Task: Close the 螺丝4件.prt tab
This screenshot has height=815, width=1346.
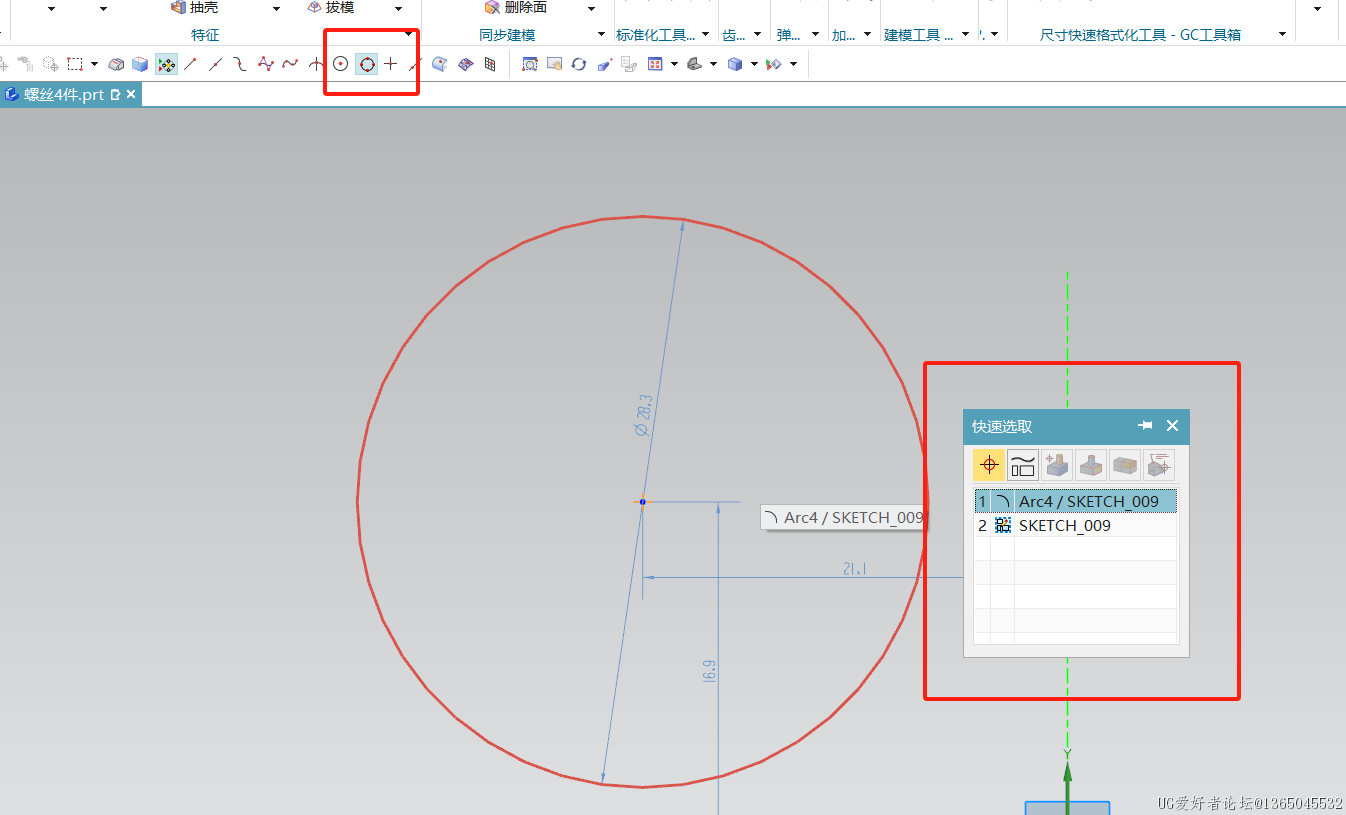Action: point(131,94)
